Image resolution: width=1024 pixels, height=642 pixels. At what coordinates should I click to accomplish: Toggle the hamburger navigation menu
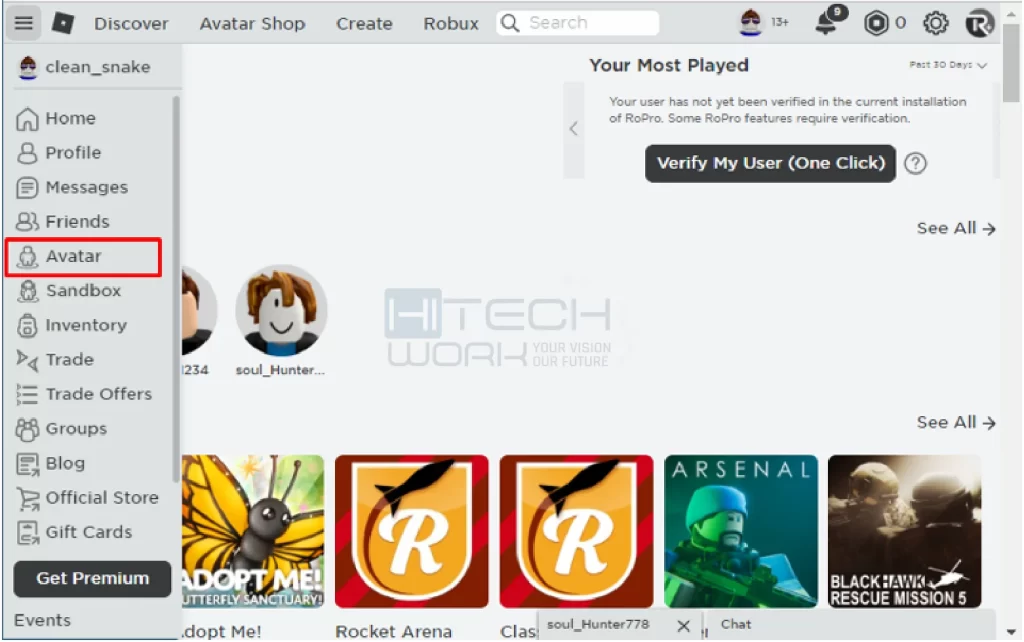pos(24,23)
